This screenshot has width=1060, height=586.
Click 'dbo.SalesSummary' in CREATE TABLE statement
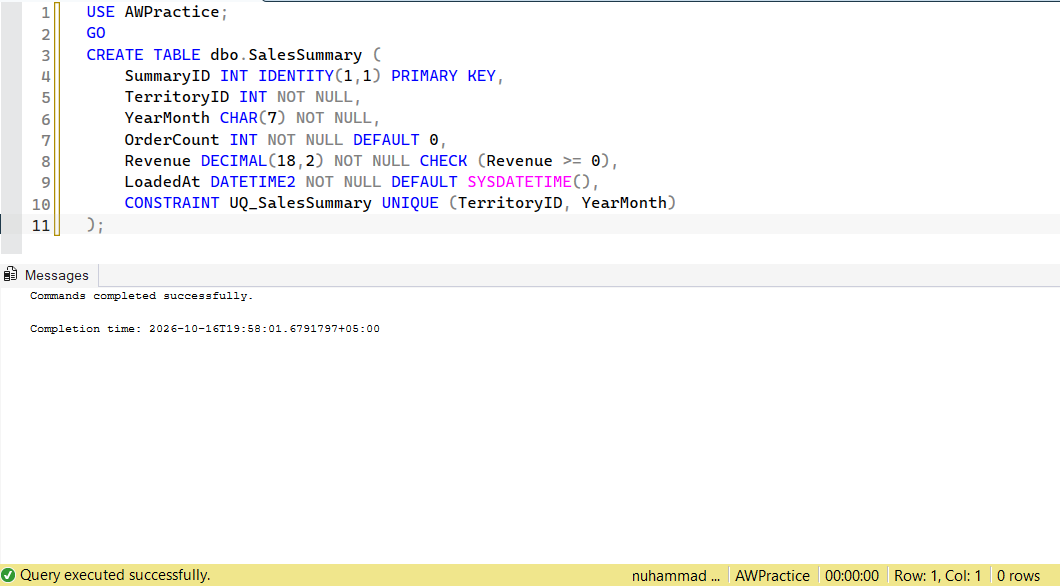(x=286, y=55)
